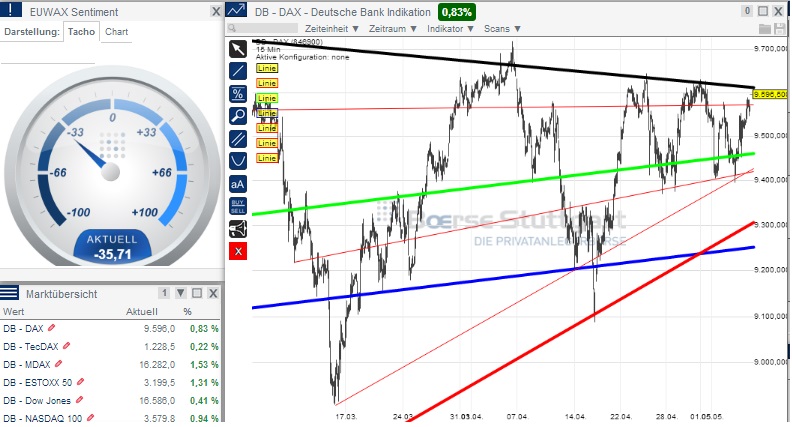
Task: Click the last Linie label
Action: coord(267,158)
